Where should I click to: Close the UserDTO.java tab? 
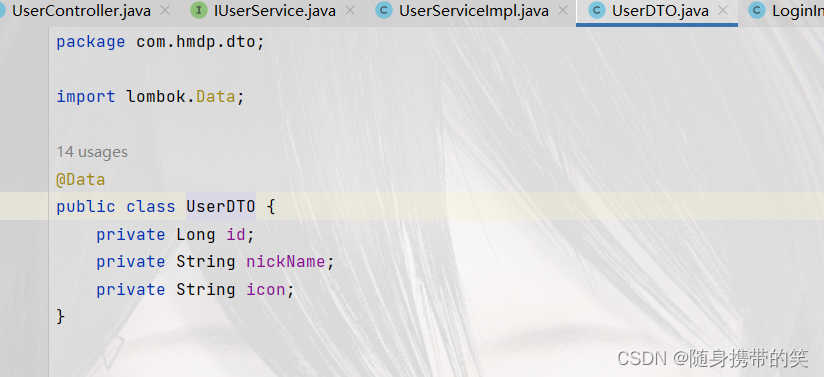[x=723, y=10]
